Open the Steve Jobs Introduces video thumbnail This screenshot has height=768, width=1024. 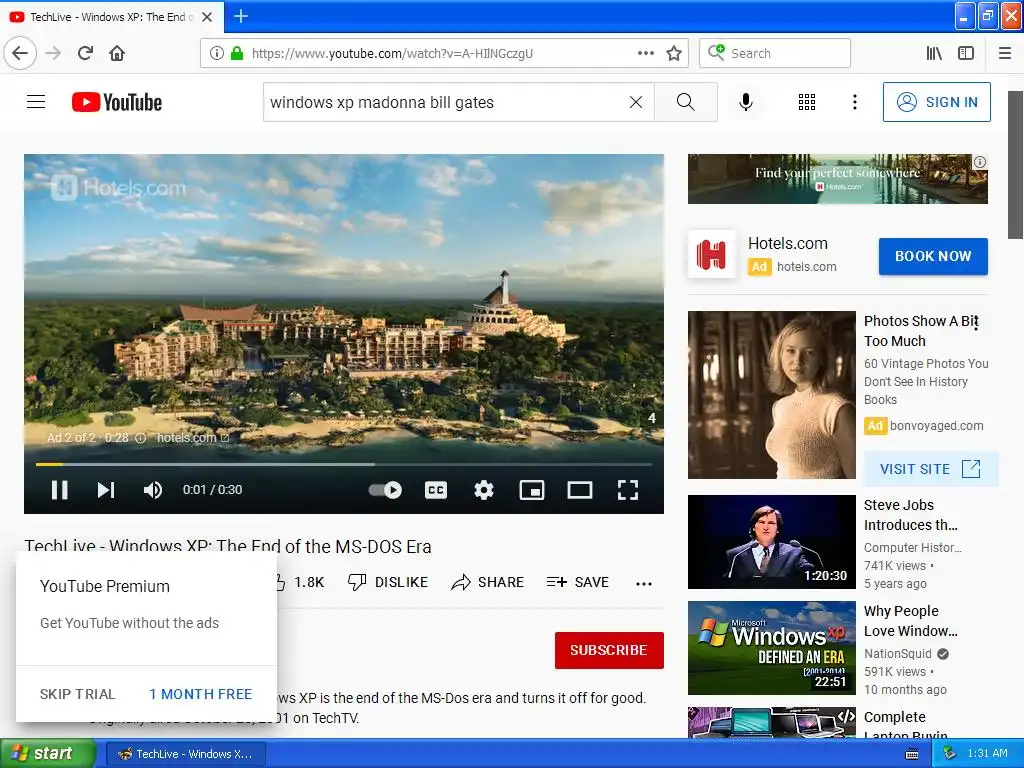[x=771, y=541]
